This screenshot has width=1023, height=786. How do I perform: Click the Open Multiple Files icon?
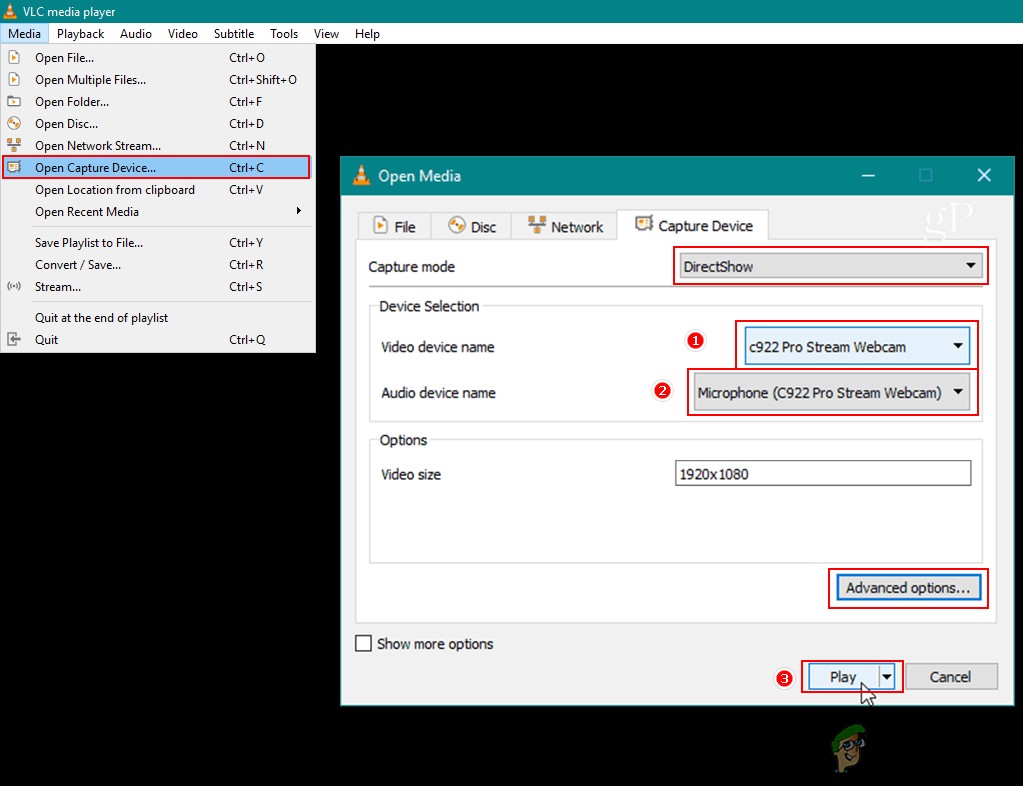click(x=14, y=80)
